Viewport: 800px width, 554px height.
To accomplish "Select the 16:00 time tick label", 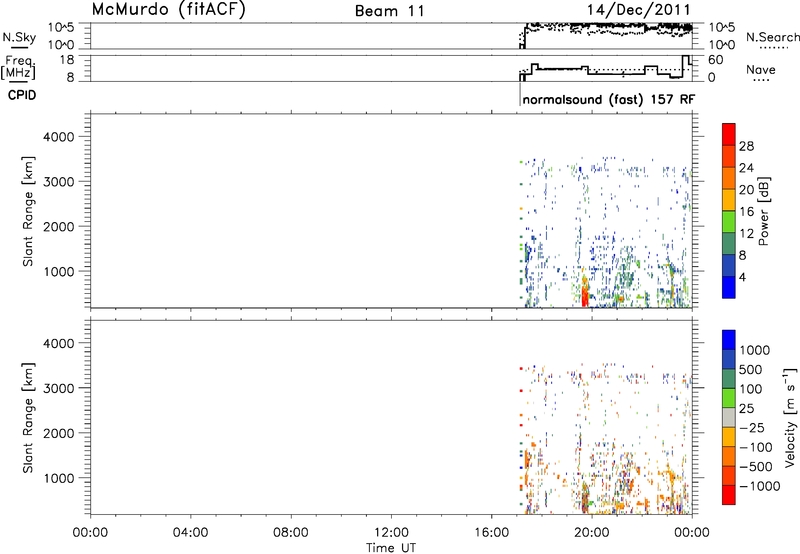I will (491, 533).
